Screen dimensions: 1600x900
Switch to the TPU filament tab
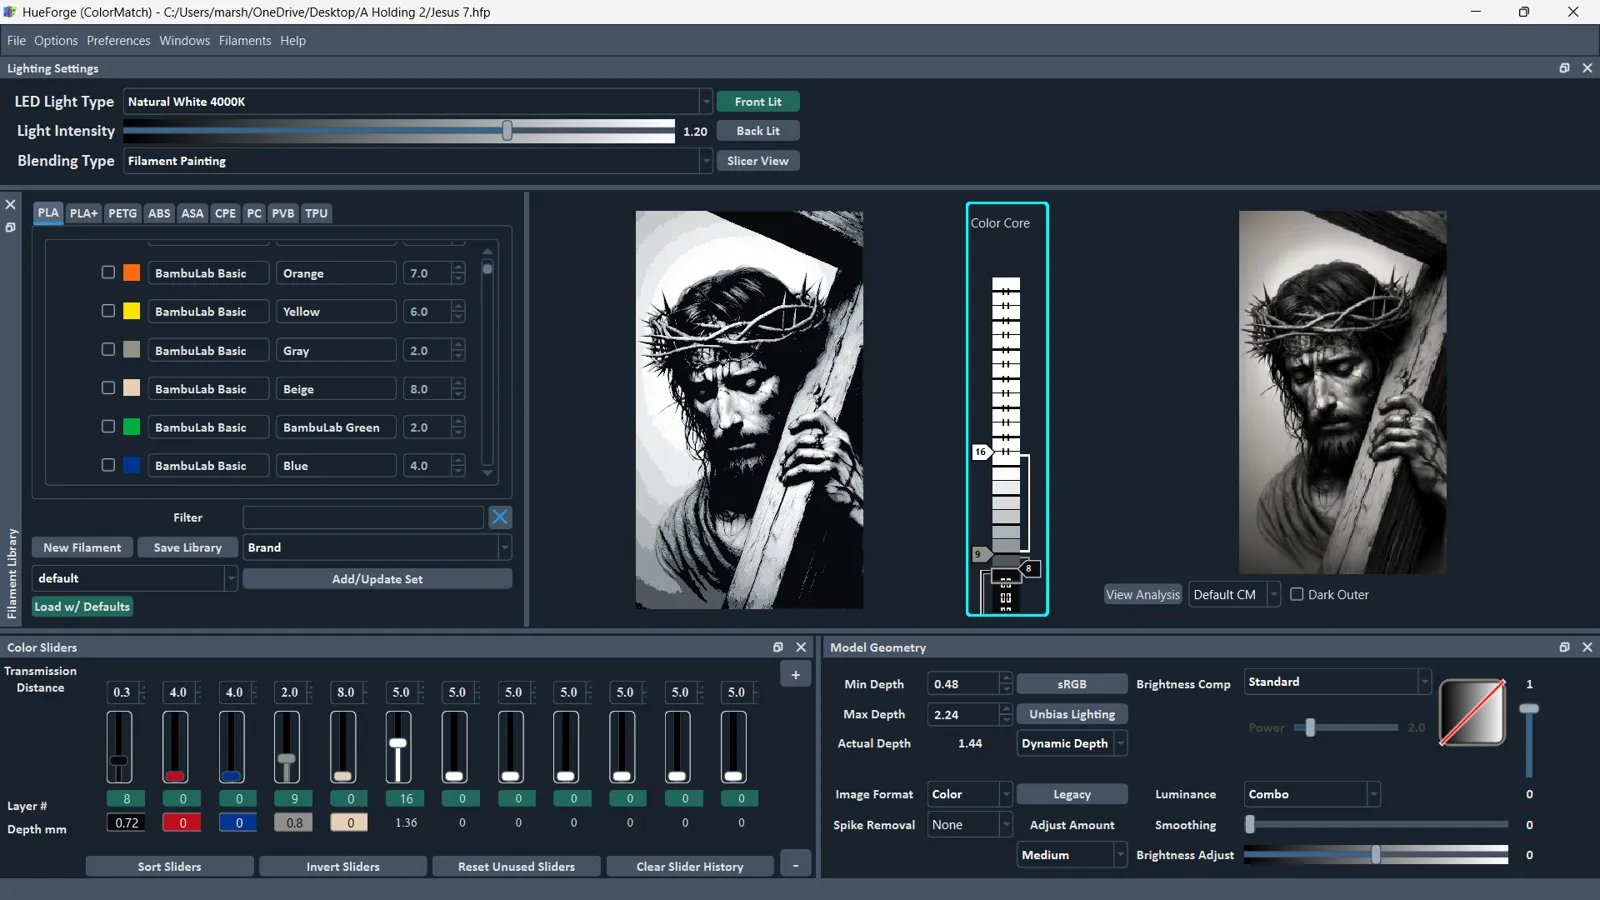pos(316,213)
